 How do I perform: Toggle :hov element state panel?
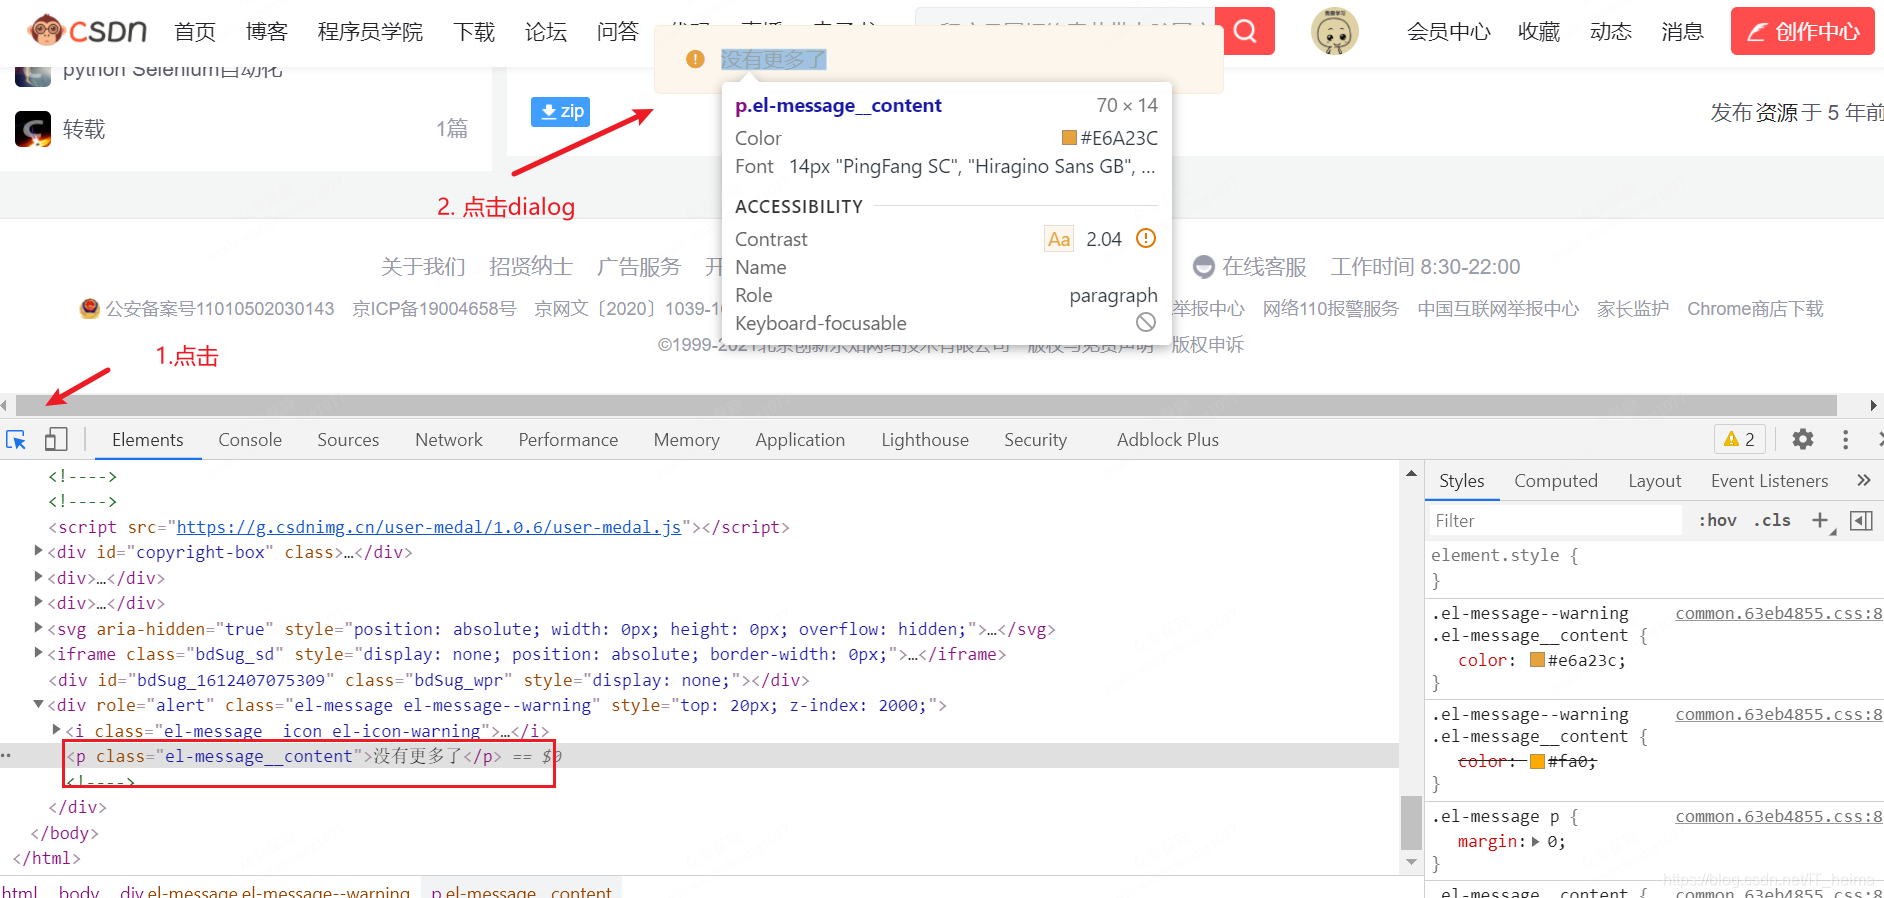coord(1718,520)
